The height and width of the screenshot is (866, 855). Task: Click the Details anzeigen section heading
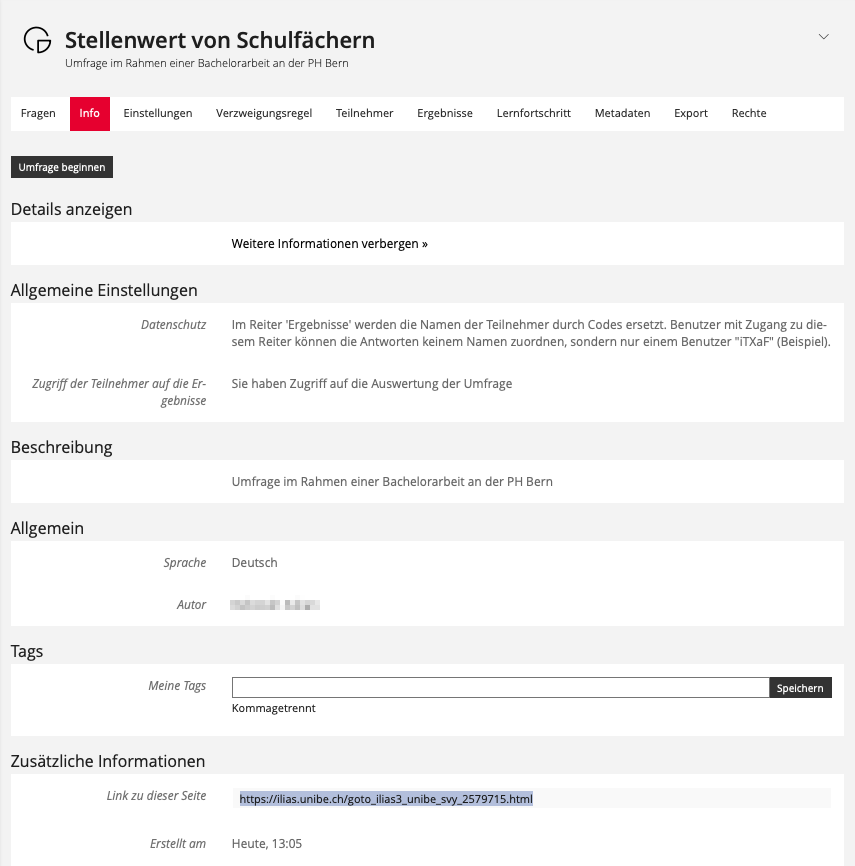[x=71, y=209]
